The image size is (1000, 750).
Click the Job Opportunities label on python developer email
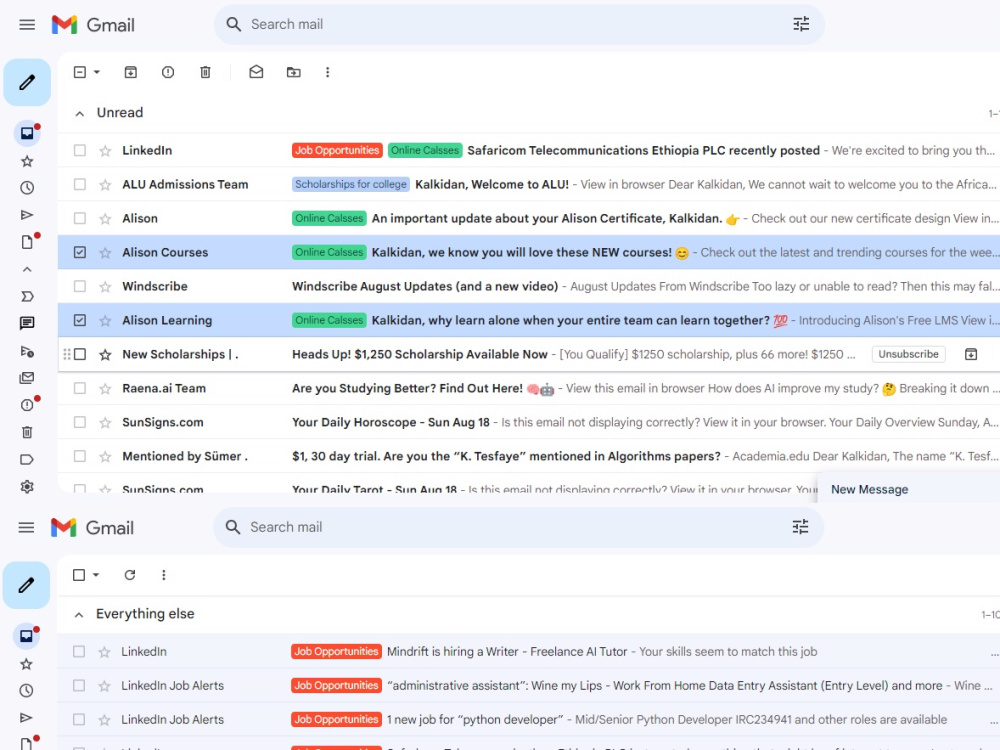pos(337,719)
